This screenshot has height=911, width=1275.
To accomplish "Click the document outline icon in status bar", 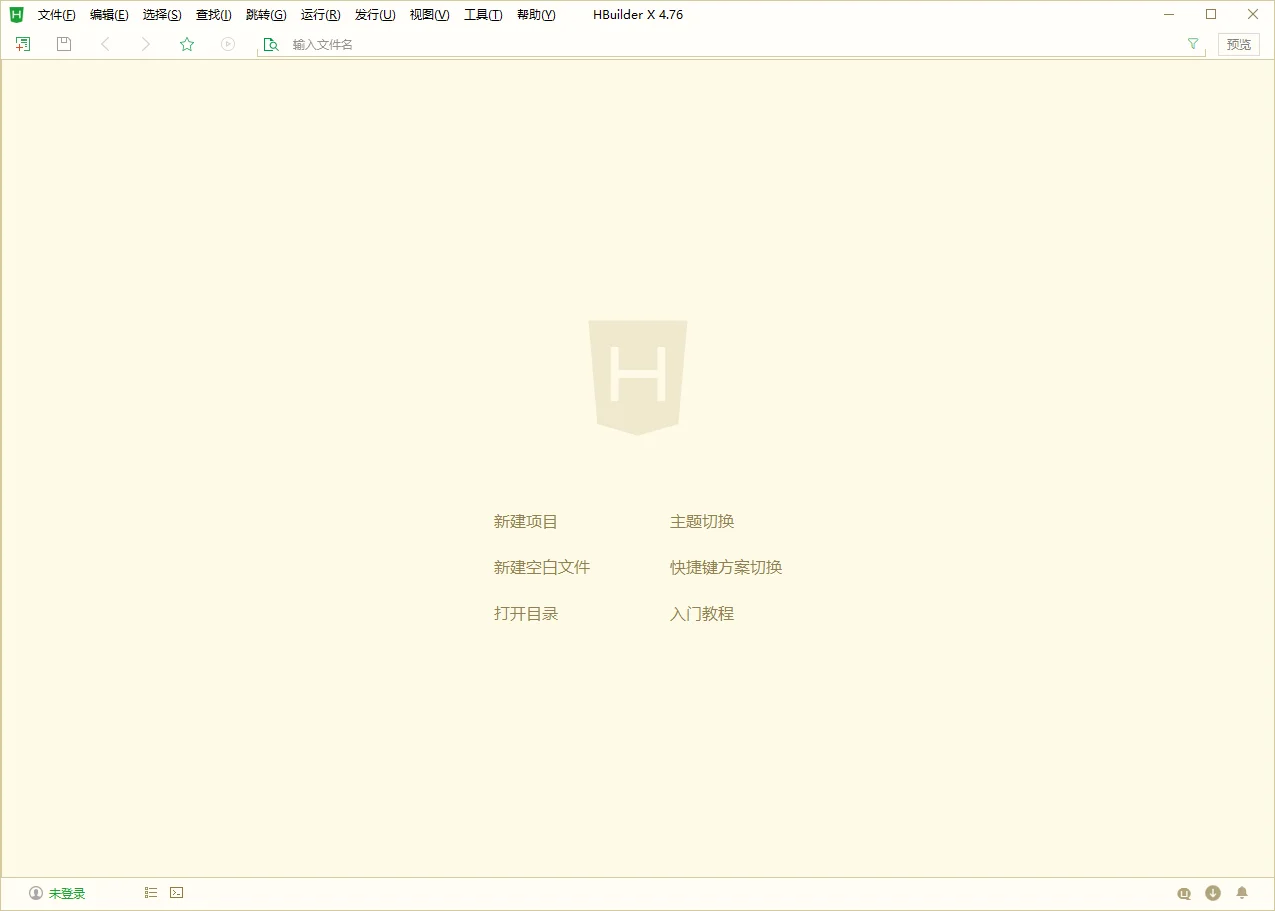I will (x=150, y=892).
